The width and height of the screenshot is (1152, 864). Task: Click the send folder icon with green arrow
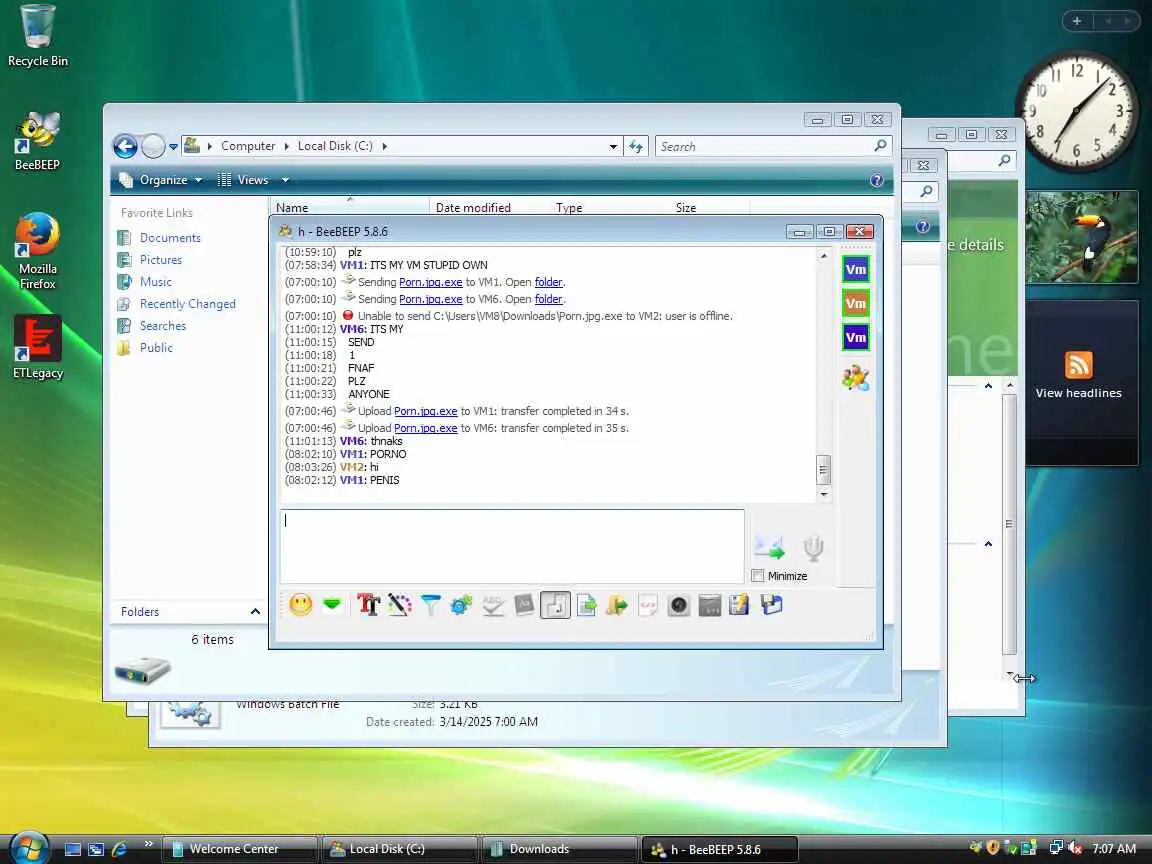tap(617, 605)
